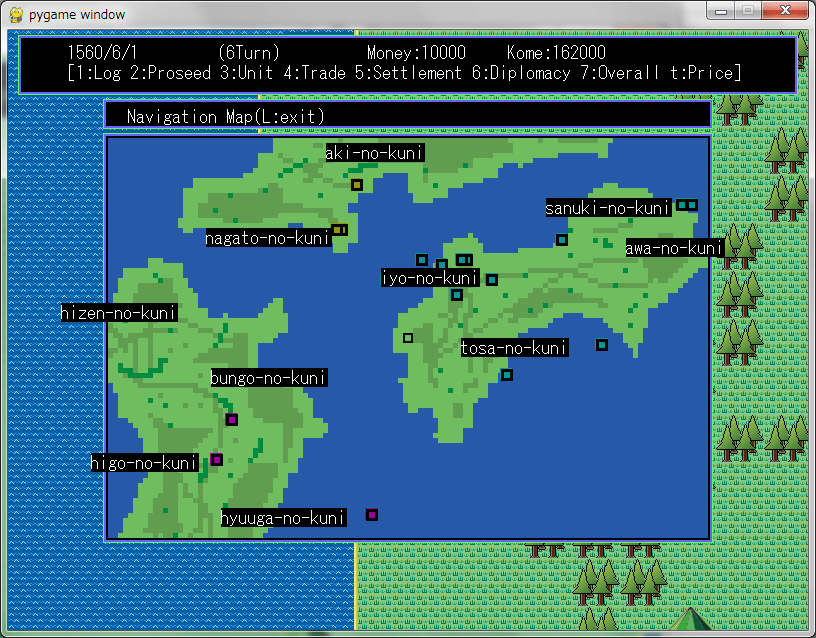
Task: Select the cyan double marker above iyo-no-kuni
Action: point(464,259)
